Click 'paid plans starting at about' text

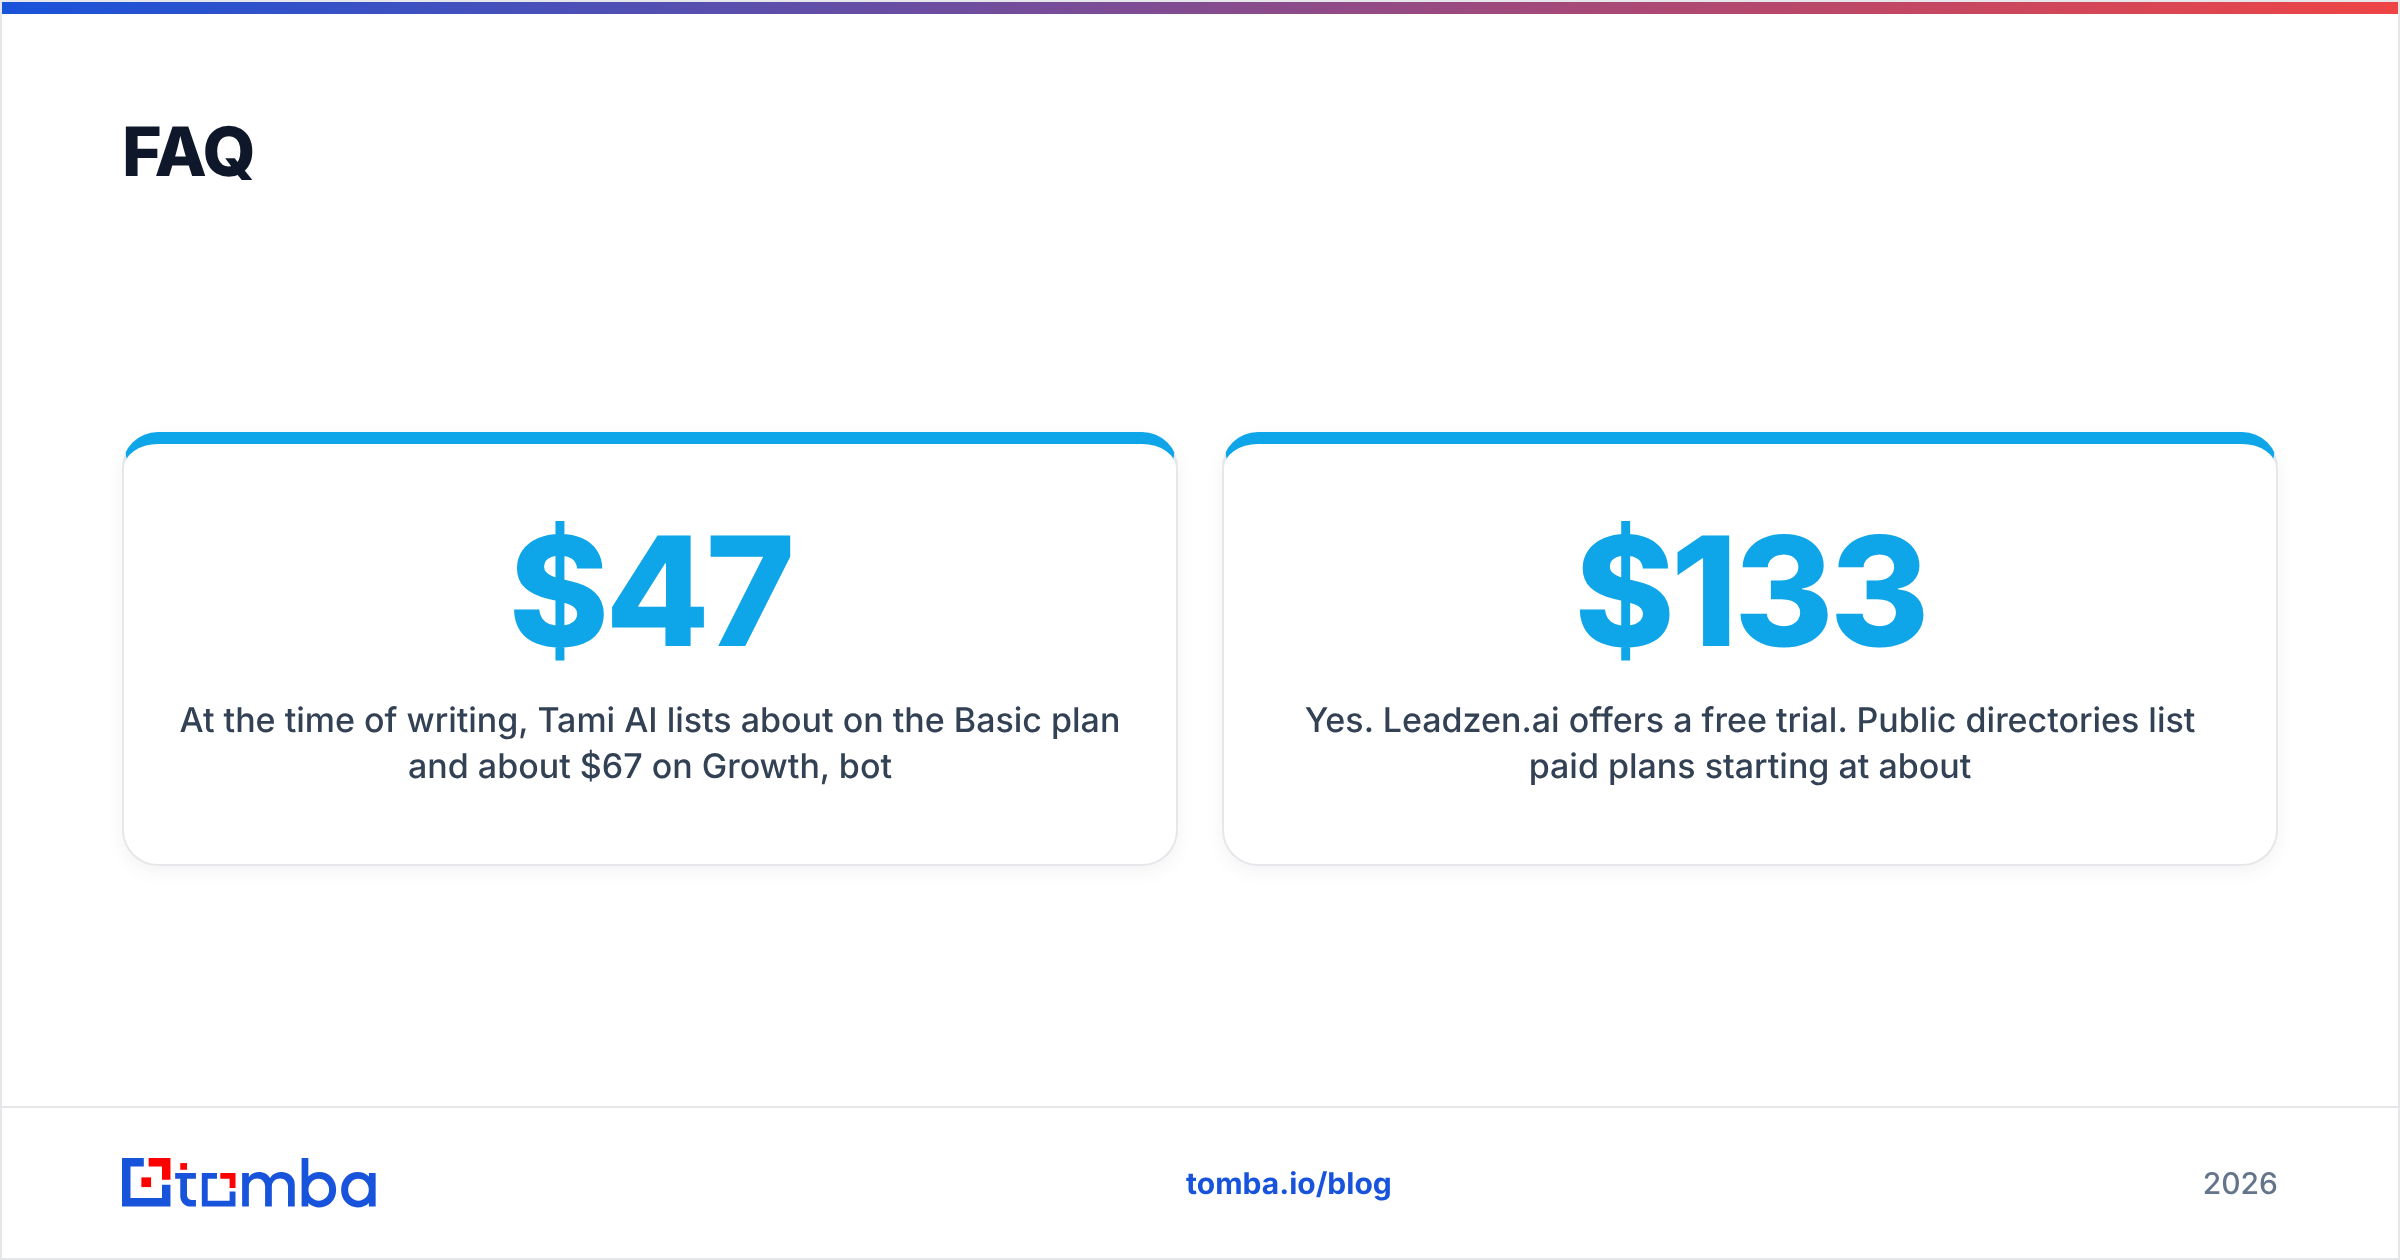pos(1750,766)
